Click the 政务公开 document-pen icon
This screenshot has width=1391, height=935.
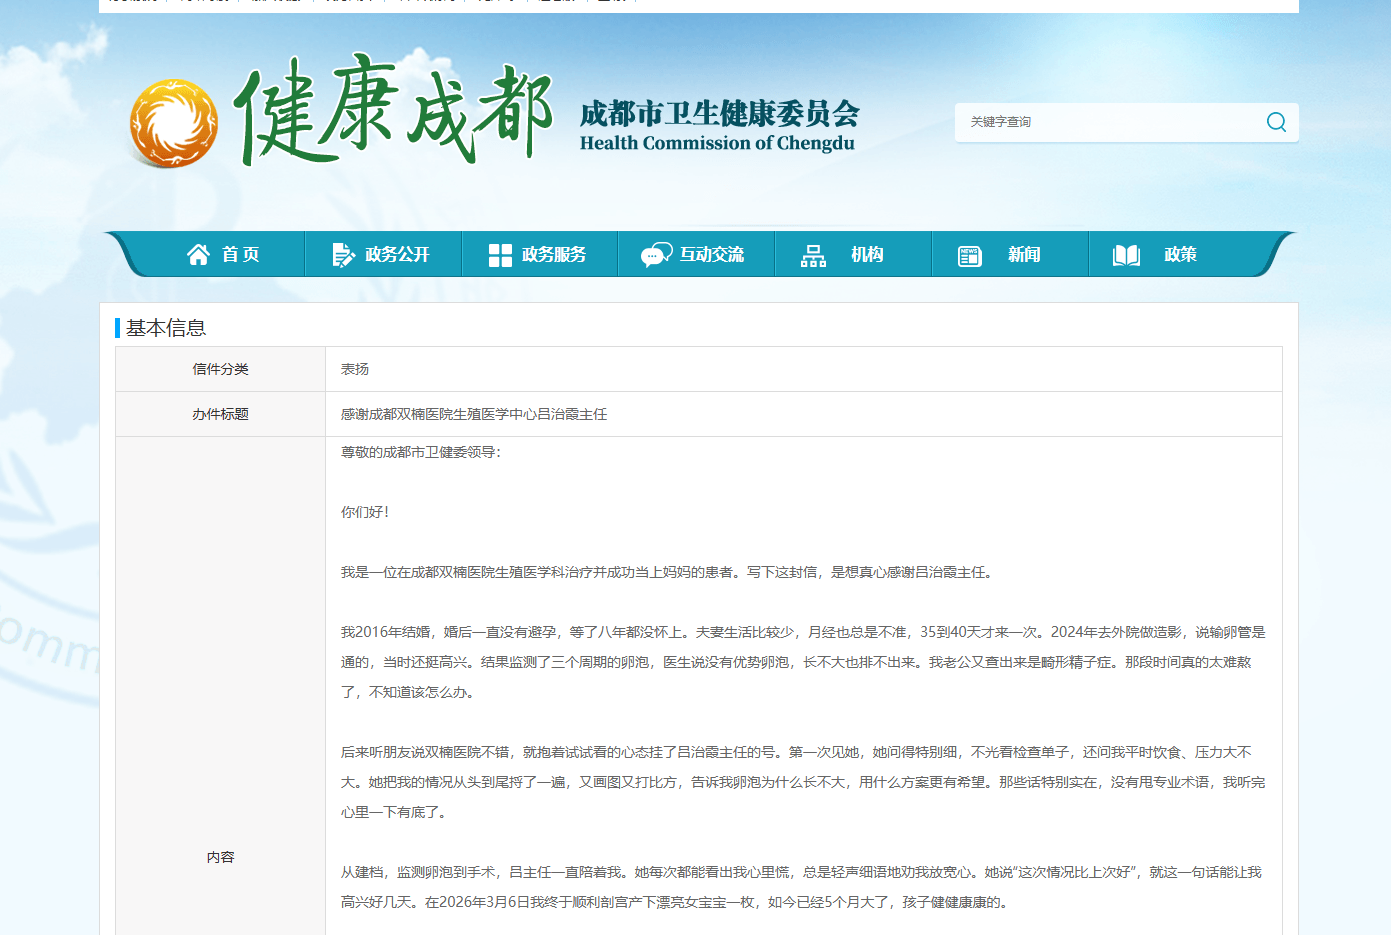point(343,255)
